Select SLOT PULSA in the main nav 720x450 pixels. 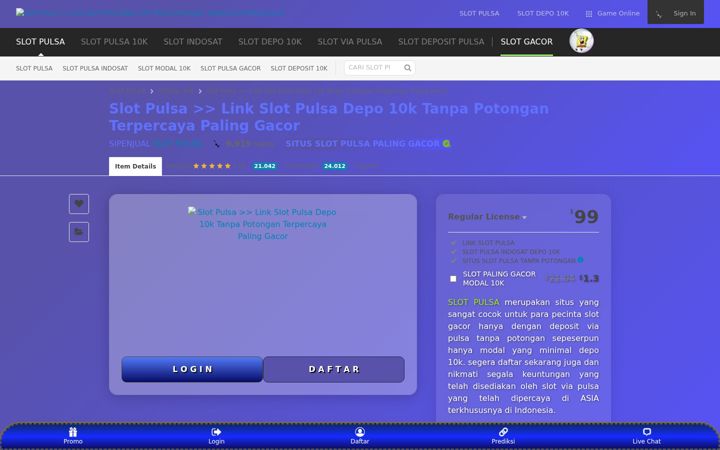click(x=40, y=42)
